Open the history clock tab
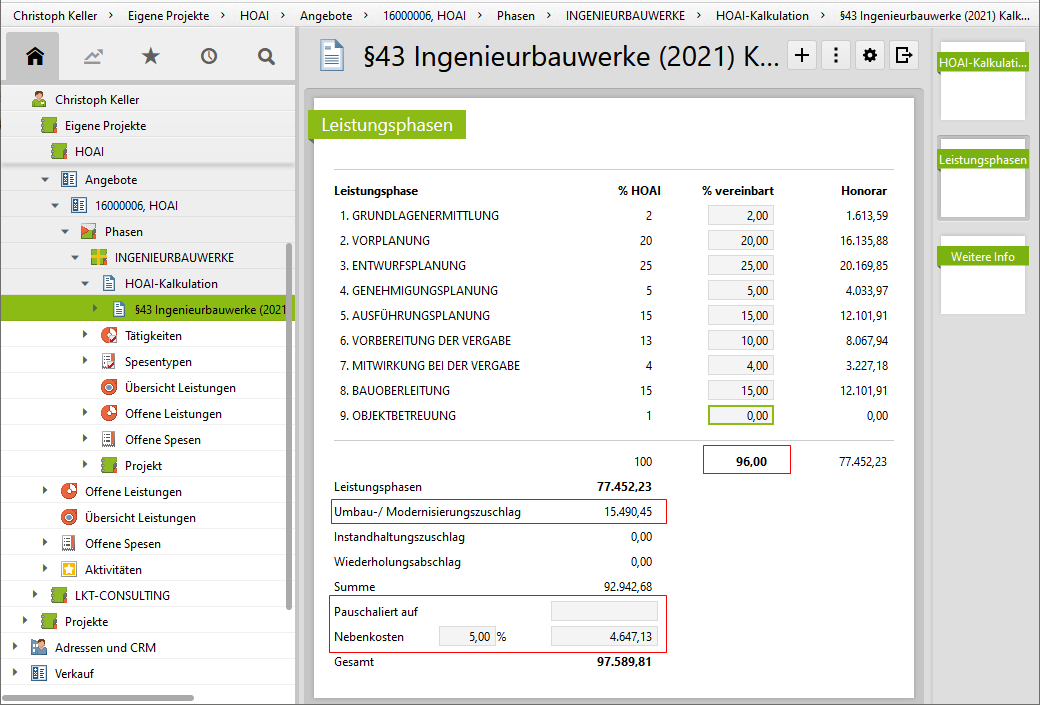Viewport: 1040px width, 705px height. 208,57
